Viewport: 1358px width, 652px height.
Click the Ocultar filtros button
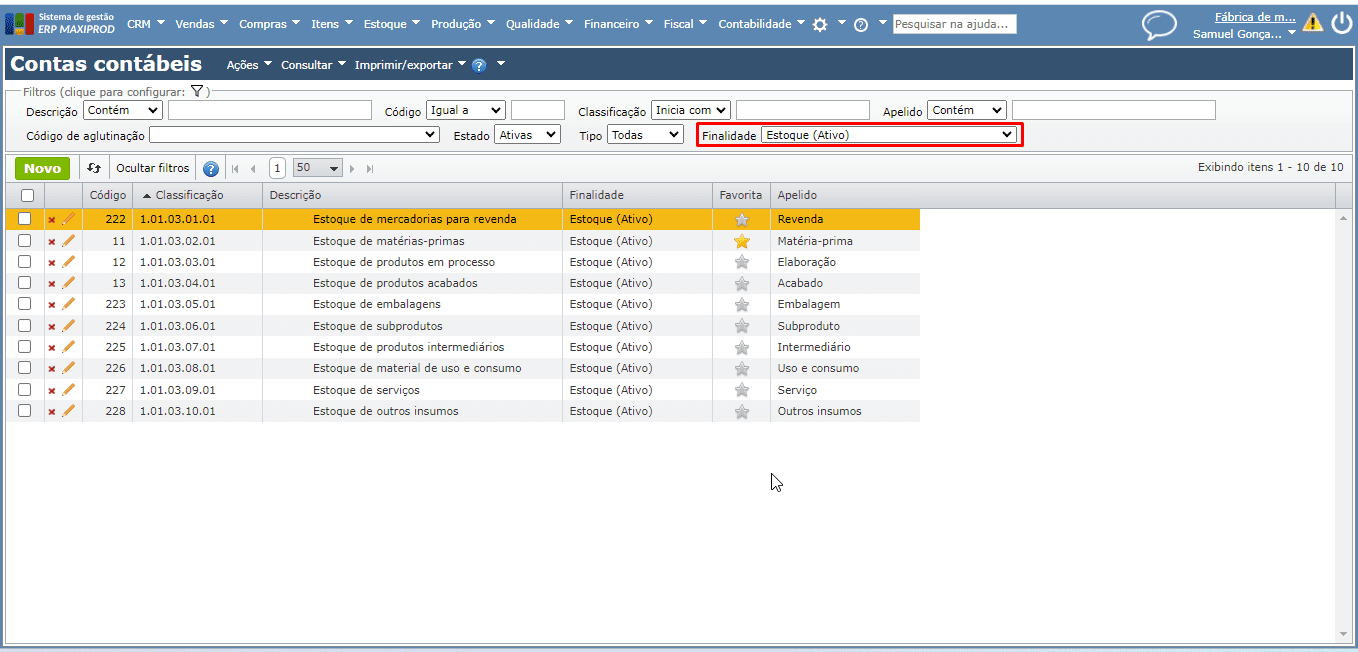(x=152, y=169)
